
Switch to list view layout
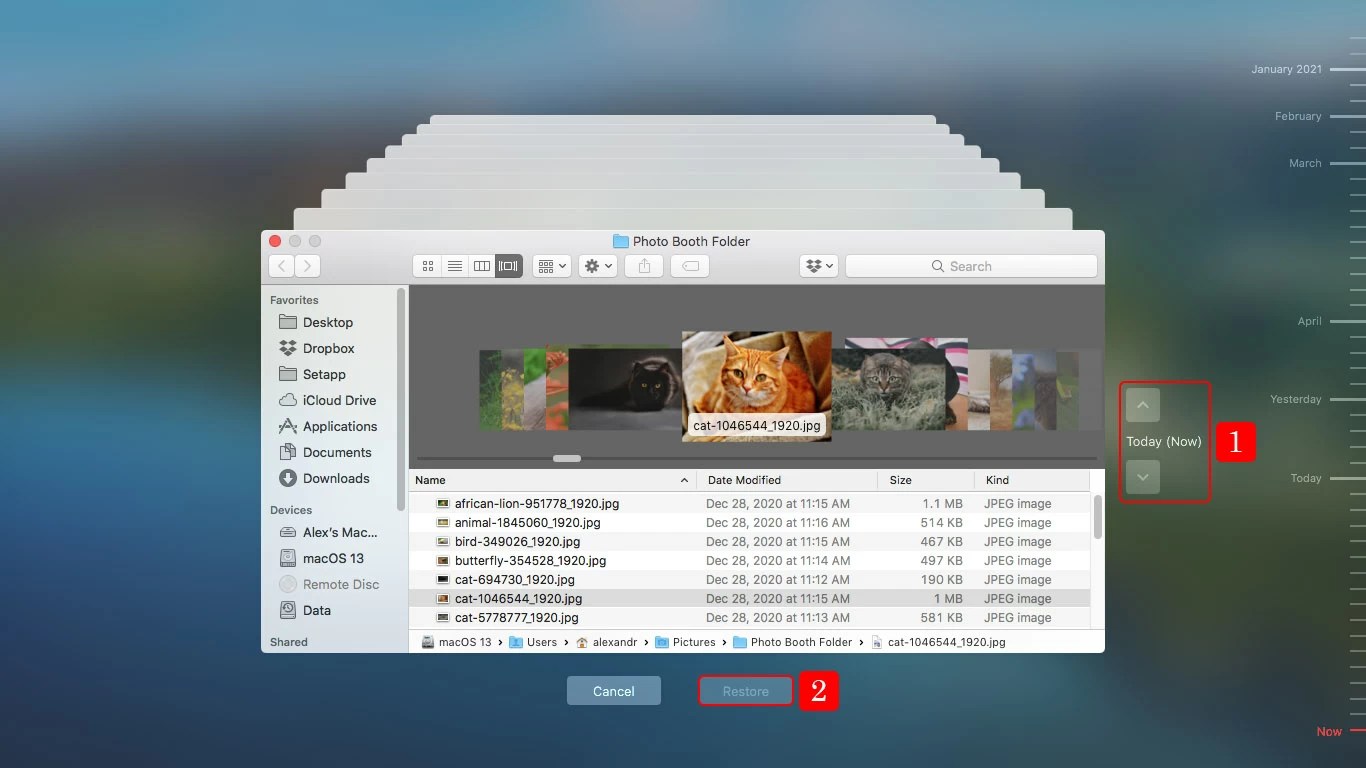tap(455, 265)
